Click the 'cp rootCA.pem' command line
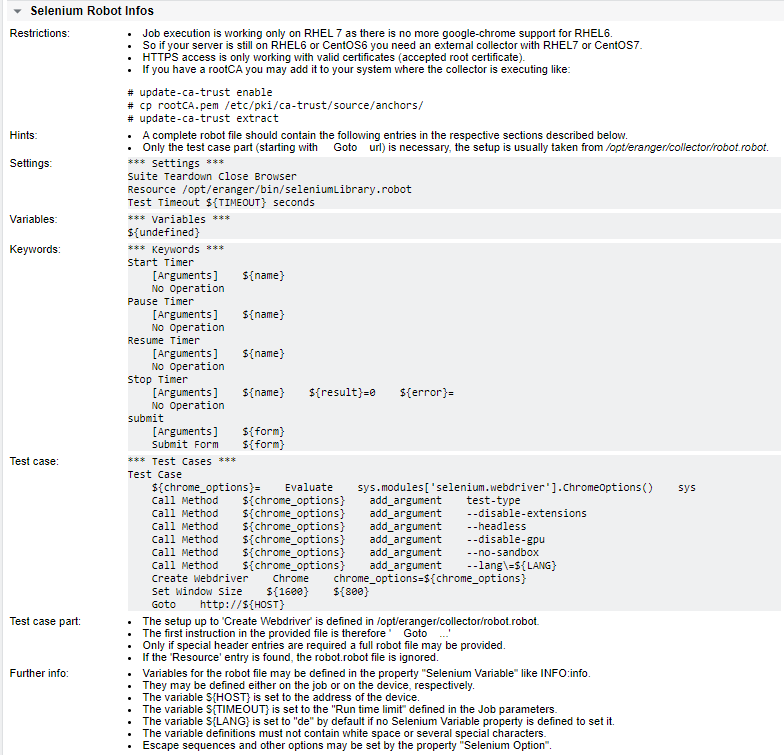This screenshot has height=755, width=784. 275,106
